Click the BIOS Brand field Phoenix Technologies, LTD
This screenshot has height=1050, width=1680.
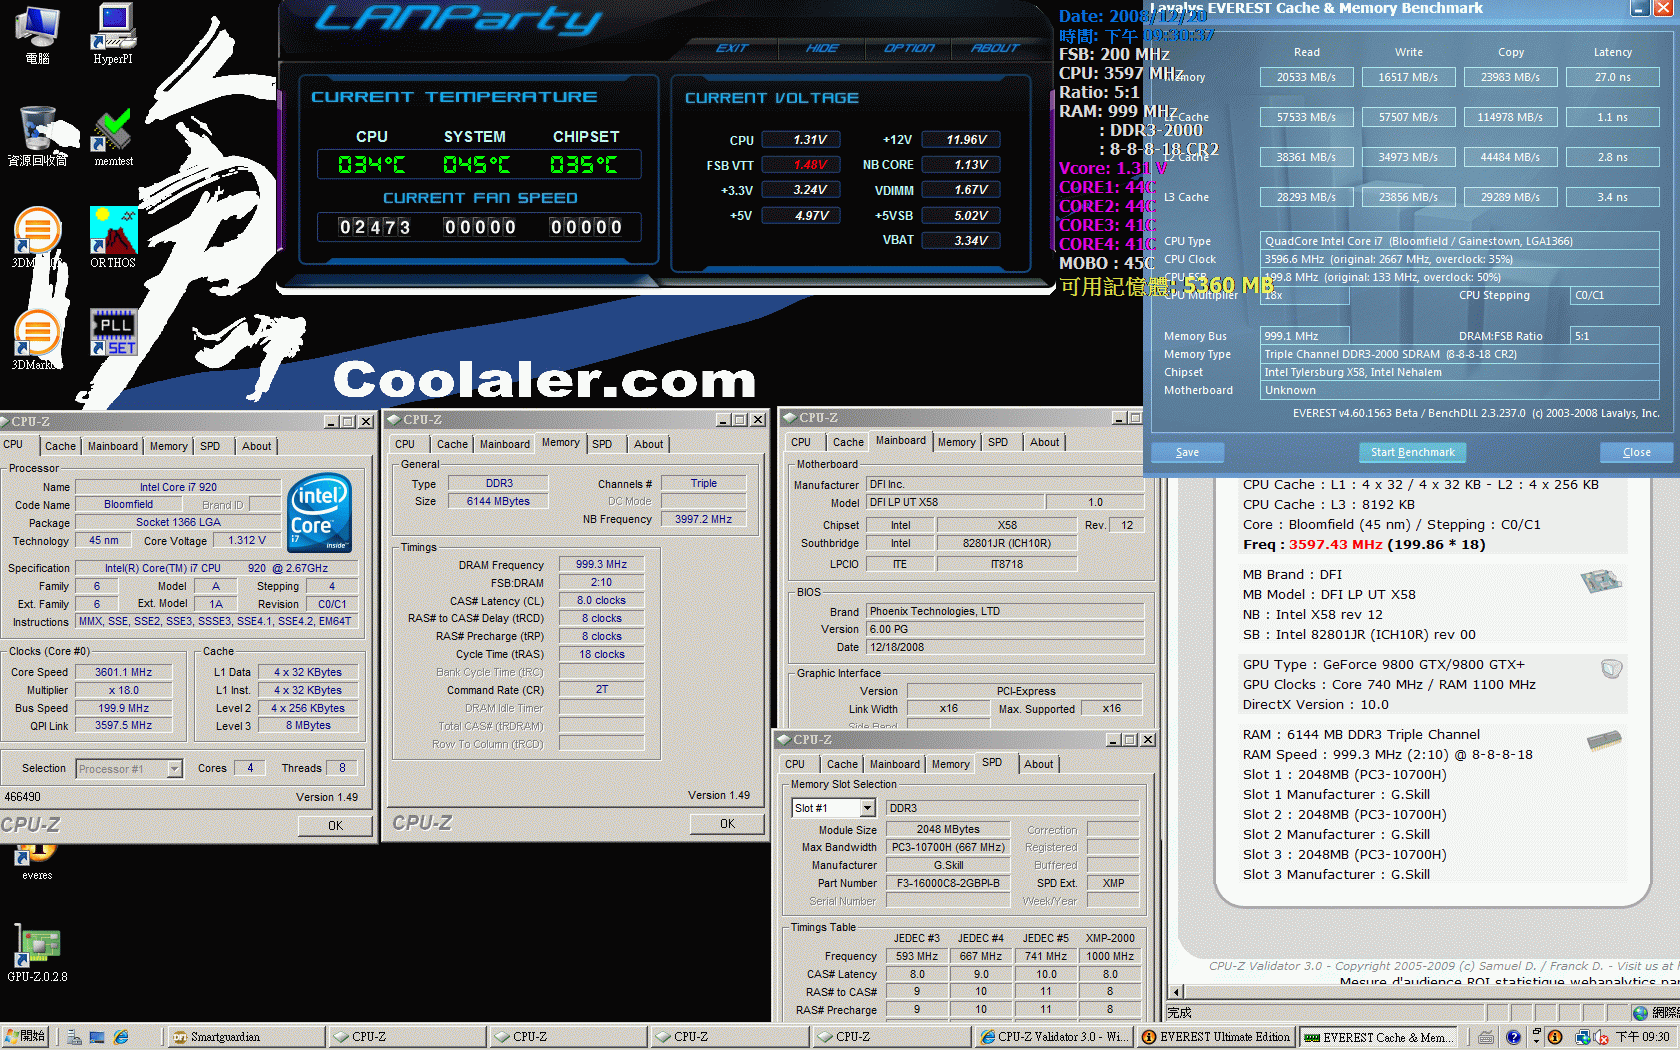(1004, 612)
